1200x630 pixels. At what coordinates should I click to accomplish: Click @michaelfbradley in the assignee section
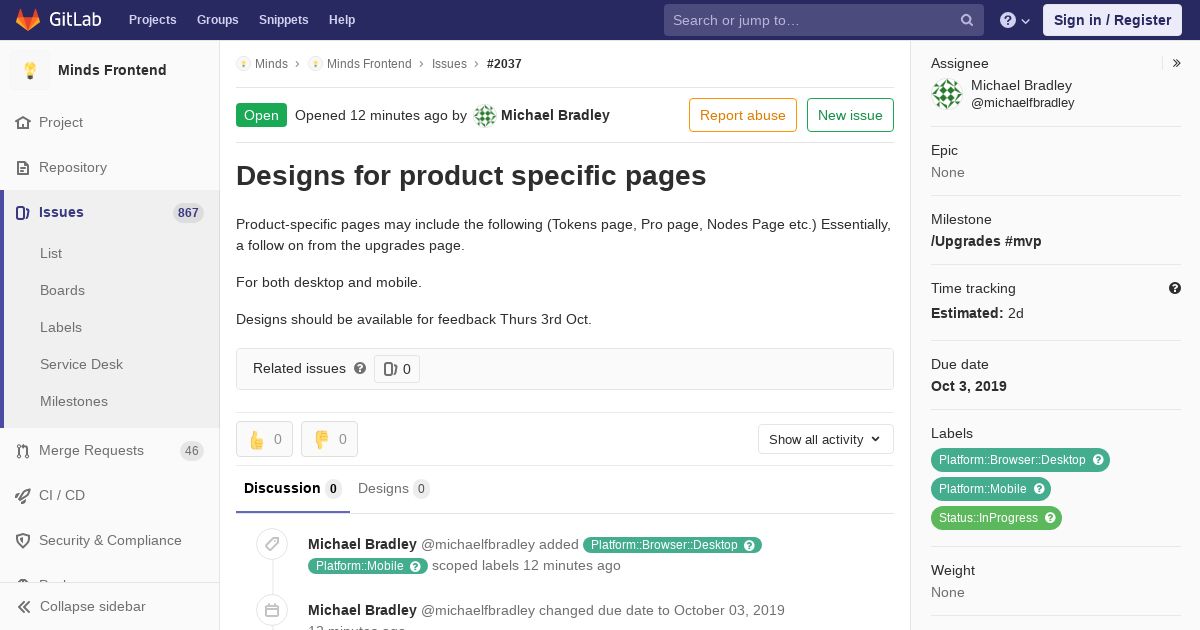pos(1023,103)
